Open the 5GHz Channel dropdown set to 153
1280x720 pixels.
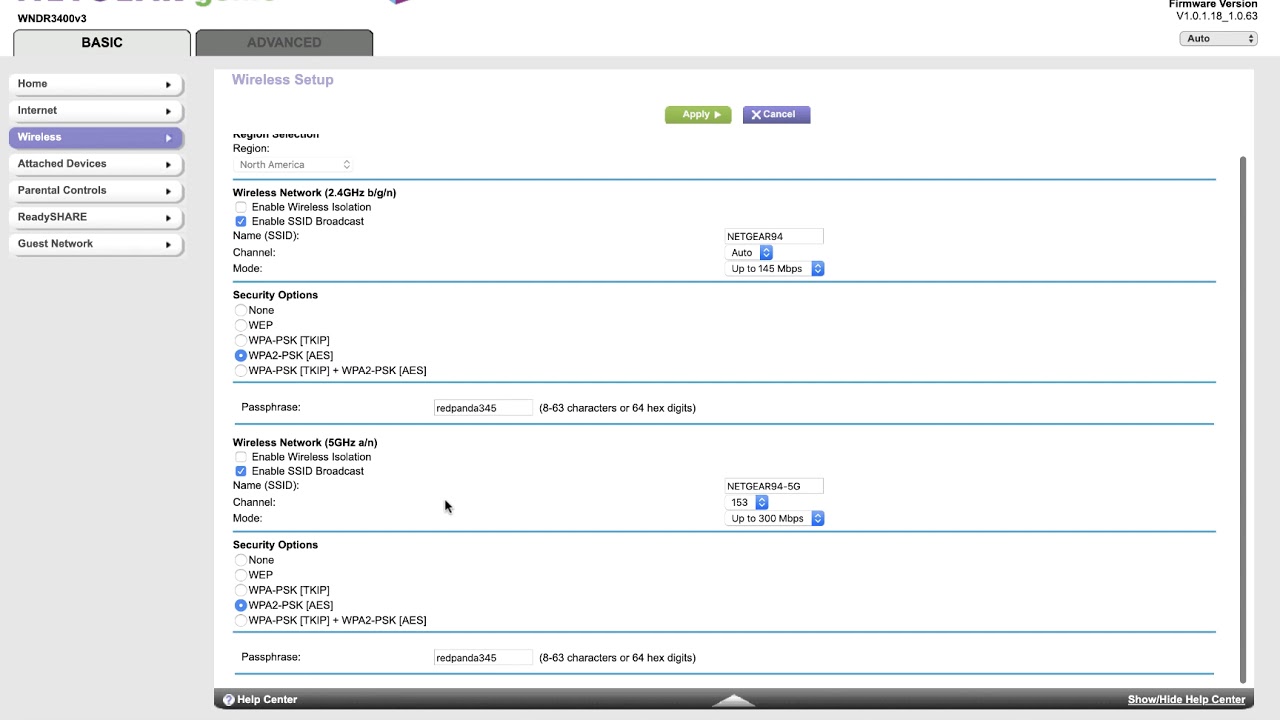coord(748,503)
